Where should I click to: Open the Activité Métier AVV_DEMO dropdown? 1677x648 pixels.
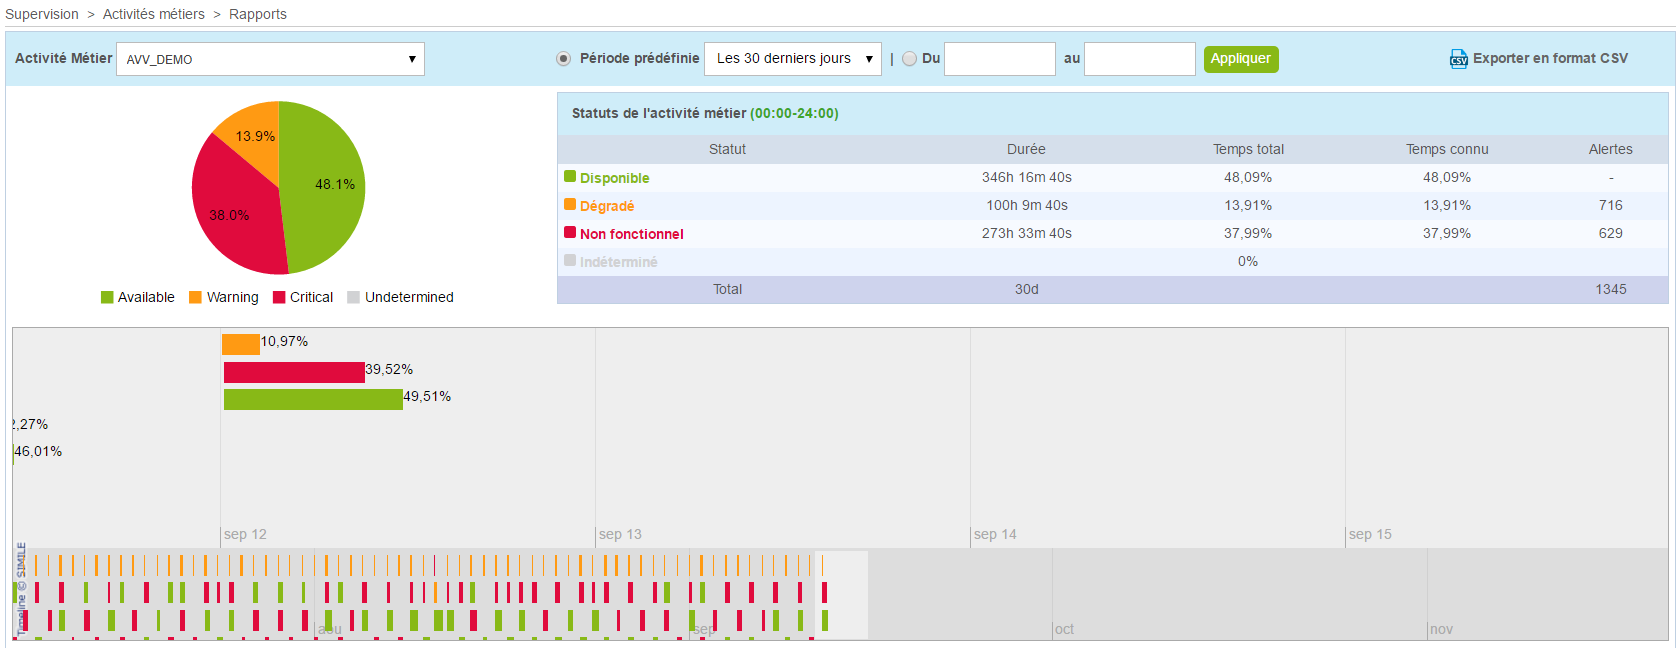270,59
